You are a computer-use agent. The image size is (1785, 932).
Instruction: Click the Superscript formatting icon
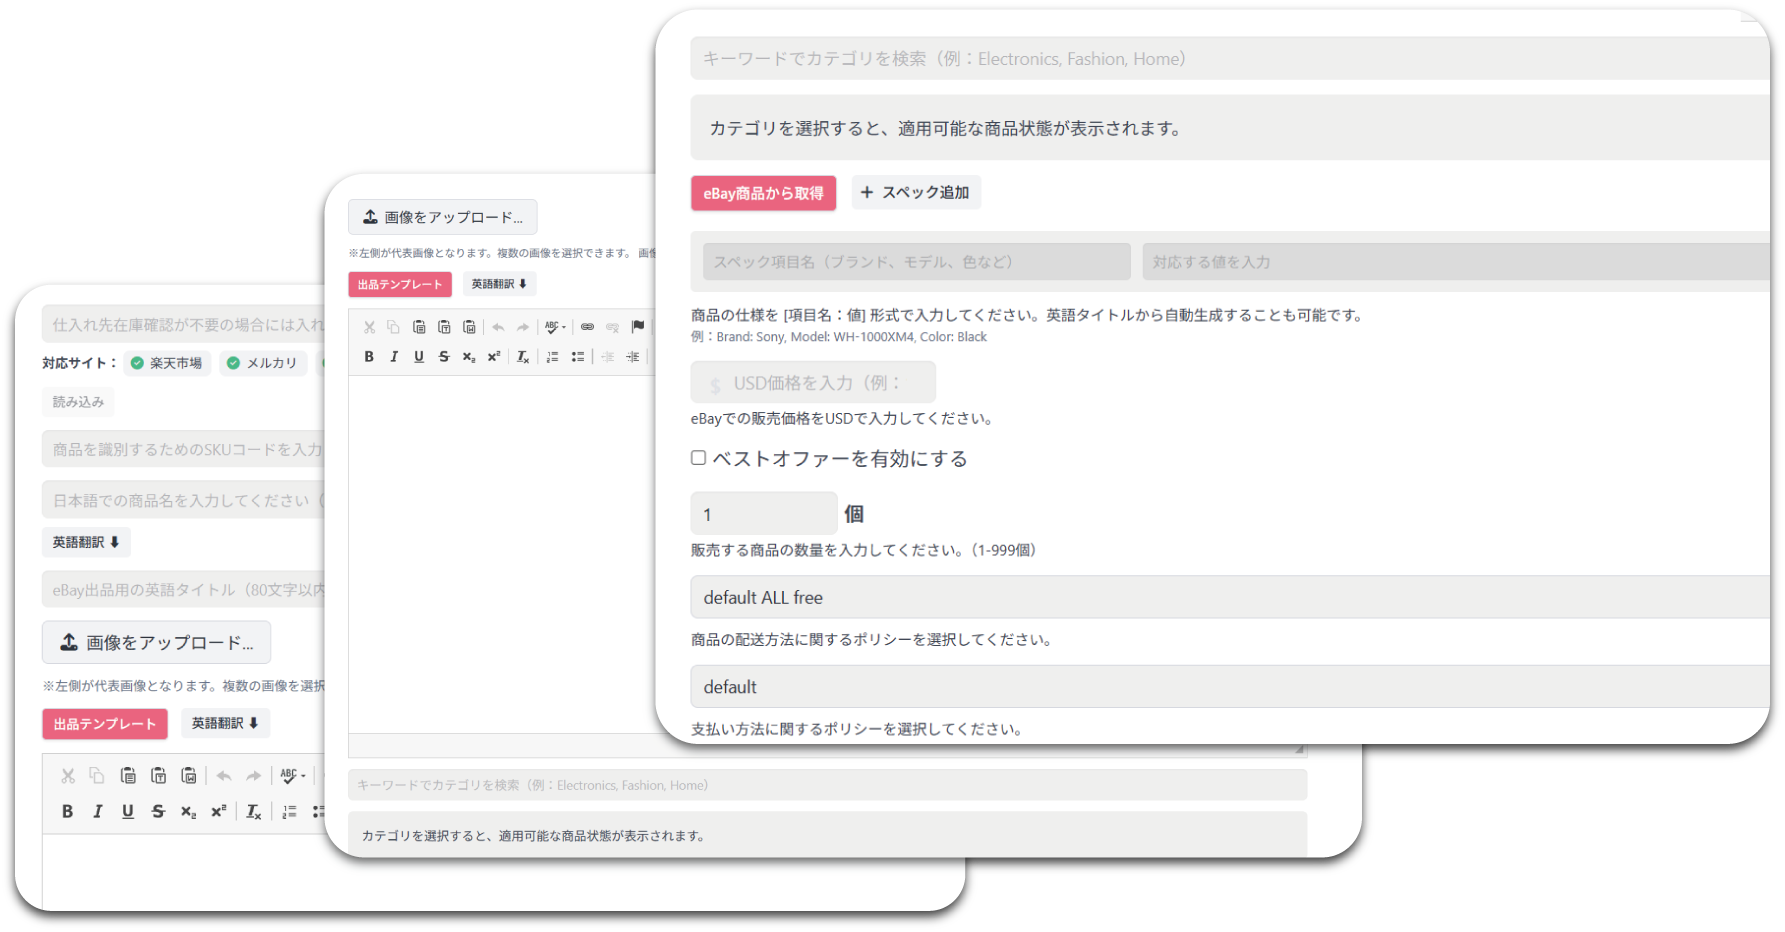(x=492, y=356)
